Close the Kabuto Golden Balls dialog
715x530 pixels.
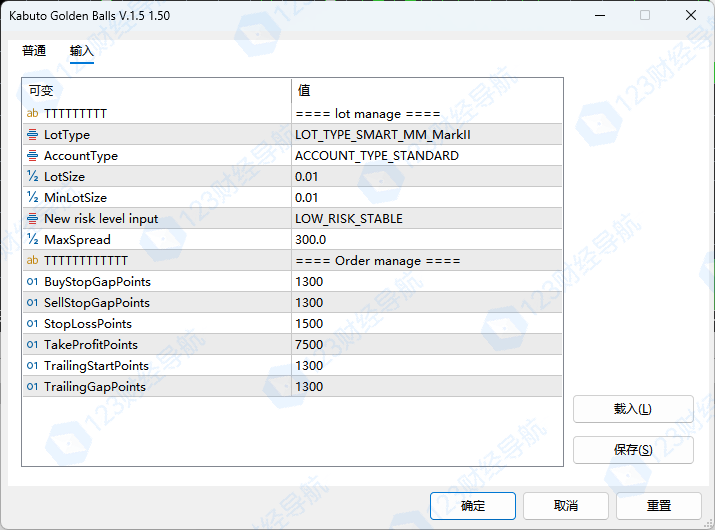(690, 15)
